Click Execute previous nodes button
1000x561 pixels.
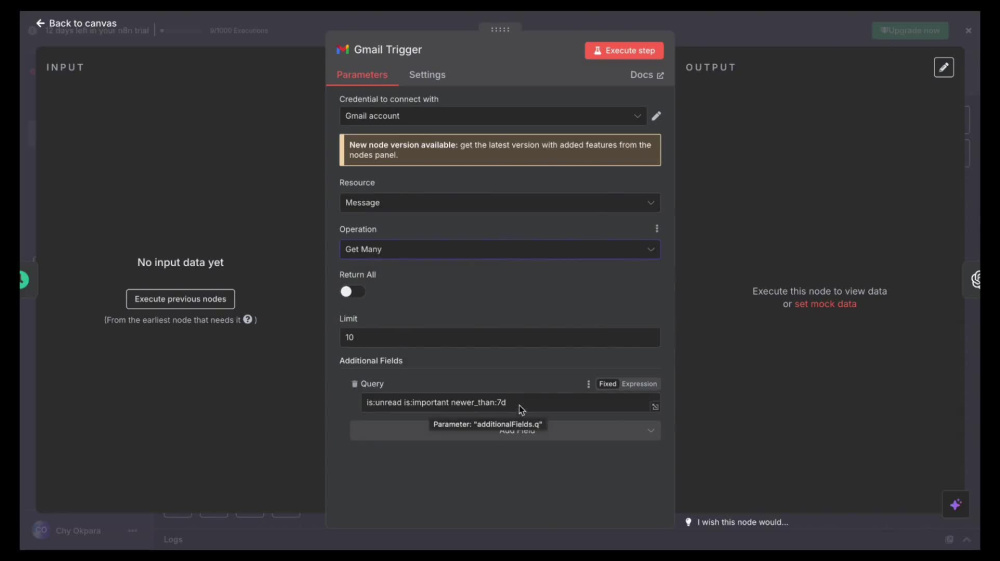[180, 299]
